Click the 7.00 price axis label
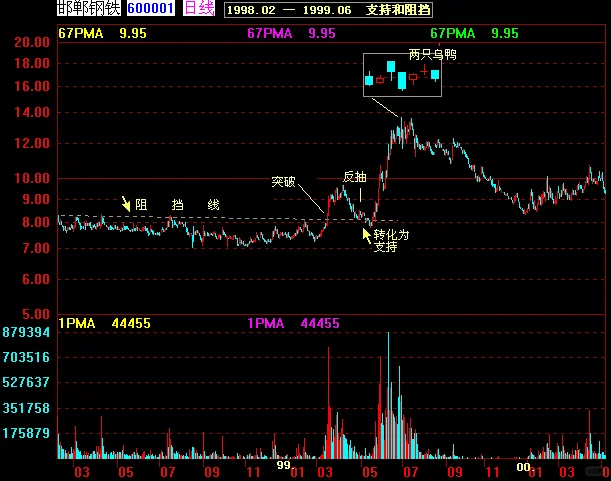The width and height of the screenshot is (611, 481). coord(36,248)
